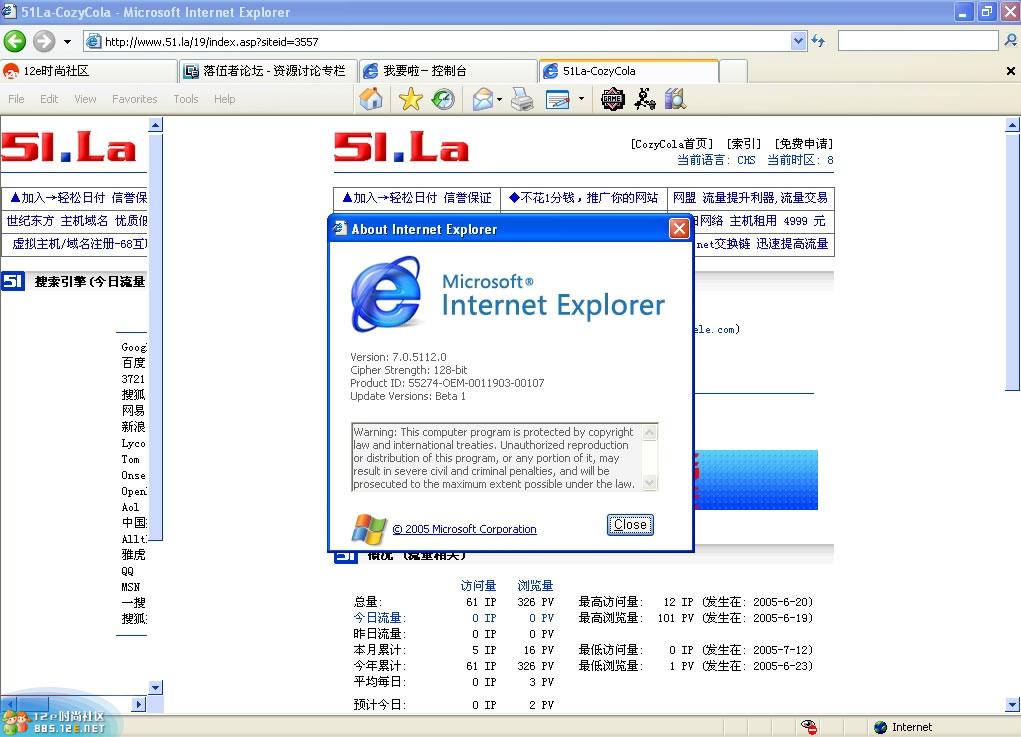Click the Print icon on toolbar
Viewport: 1021px width, 737px height.
coord(521,99)
